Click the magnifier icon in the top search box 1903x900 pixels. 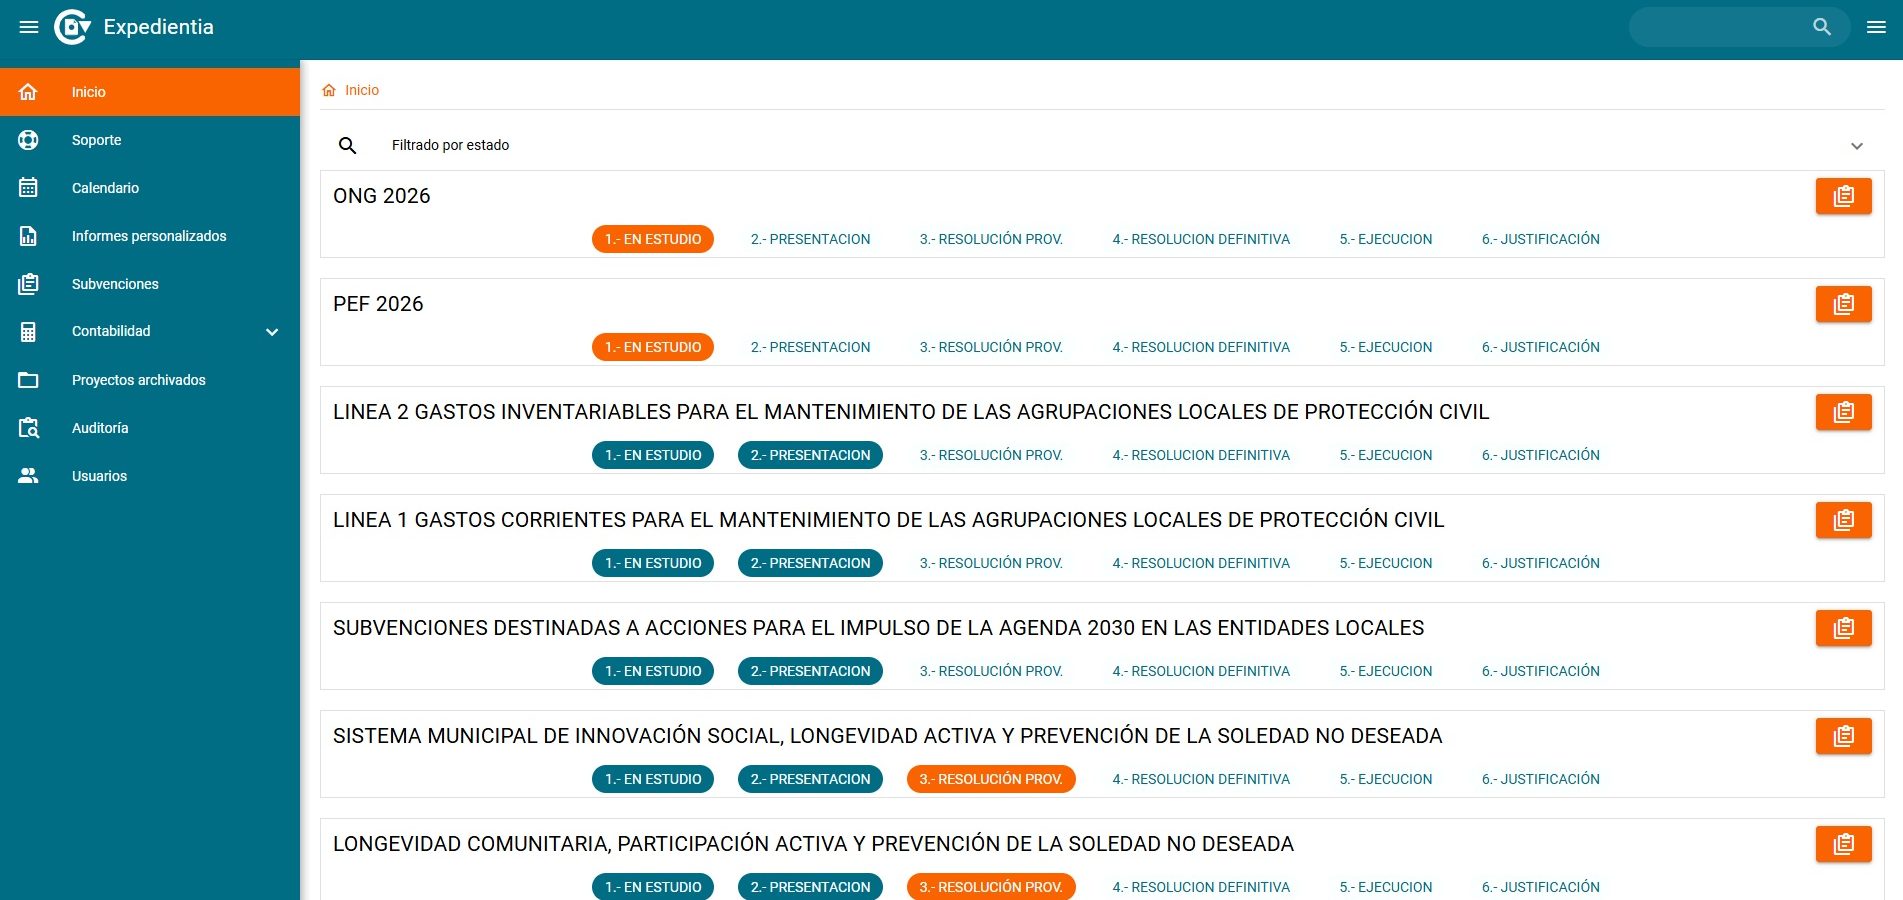coord(1822,27)
